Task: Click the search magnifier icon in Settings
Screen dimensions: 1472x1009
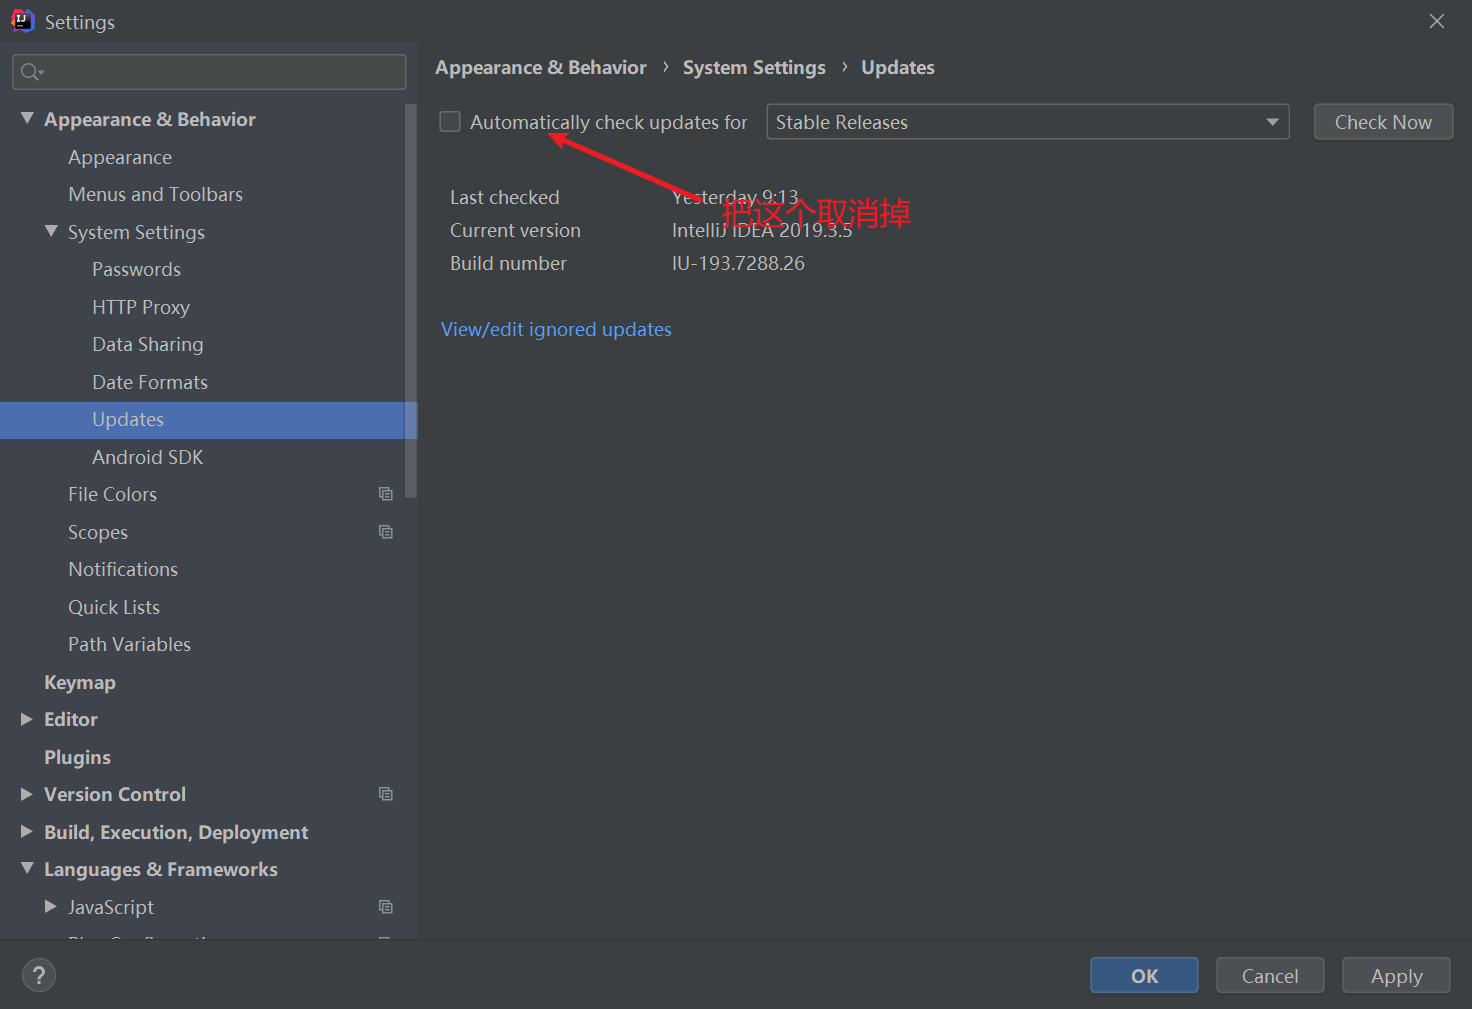Action: point(32,72)
